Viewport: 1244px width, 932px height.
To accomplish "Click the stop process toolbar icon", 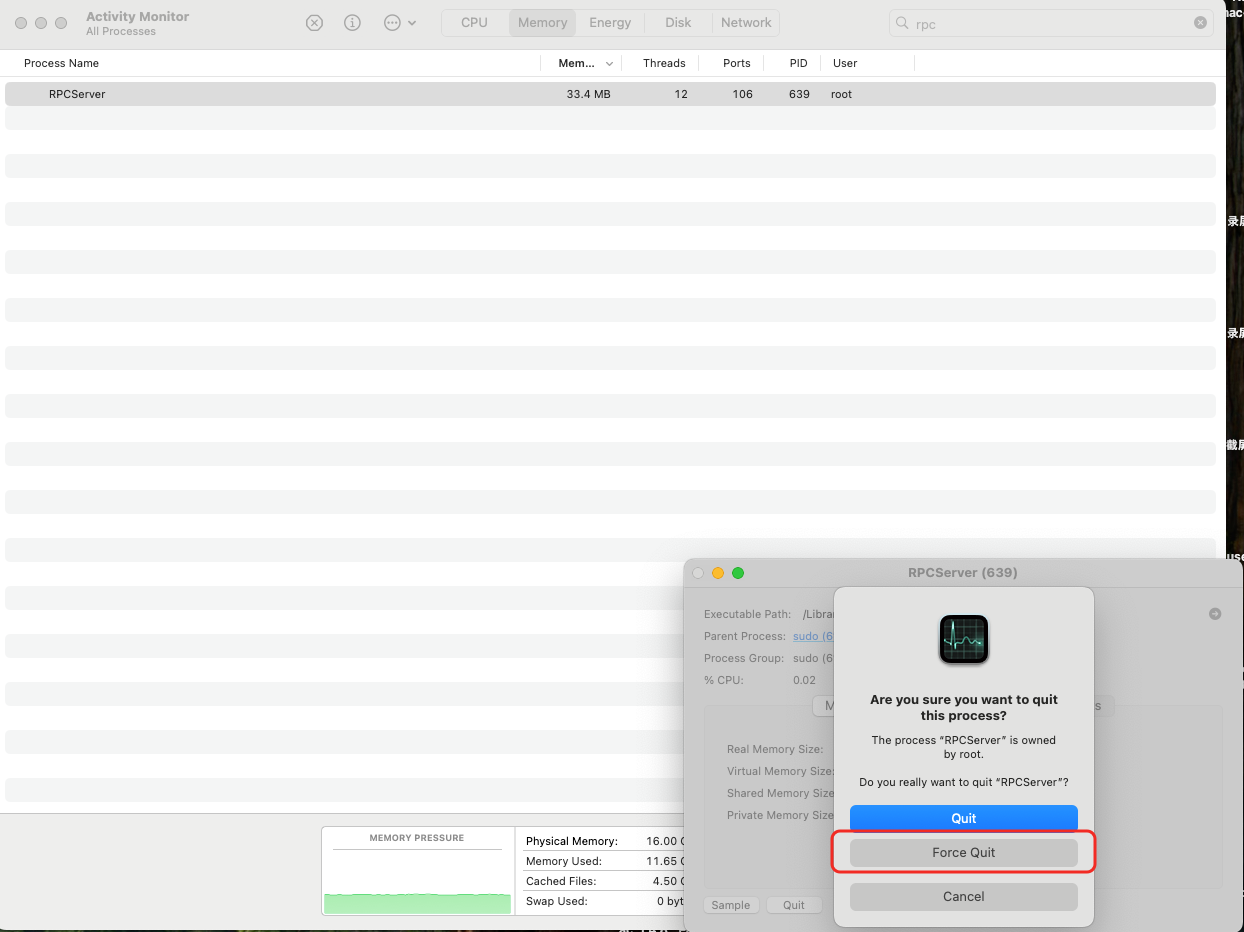I will tap(314, 23).
